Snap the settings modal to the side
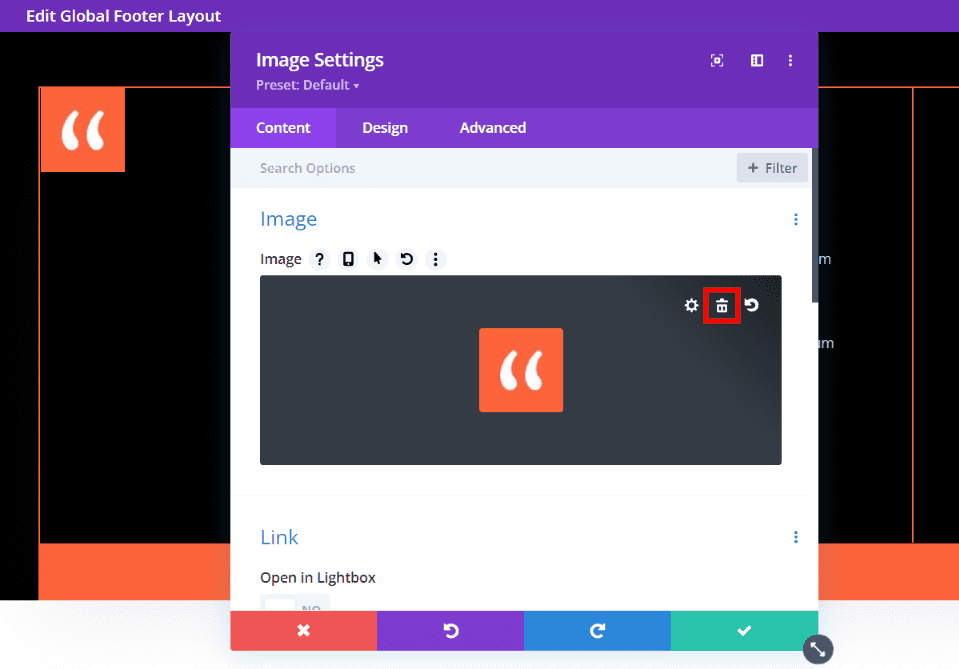The width and height of the screenshot is (959, 669). click(757, 60)
